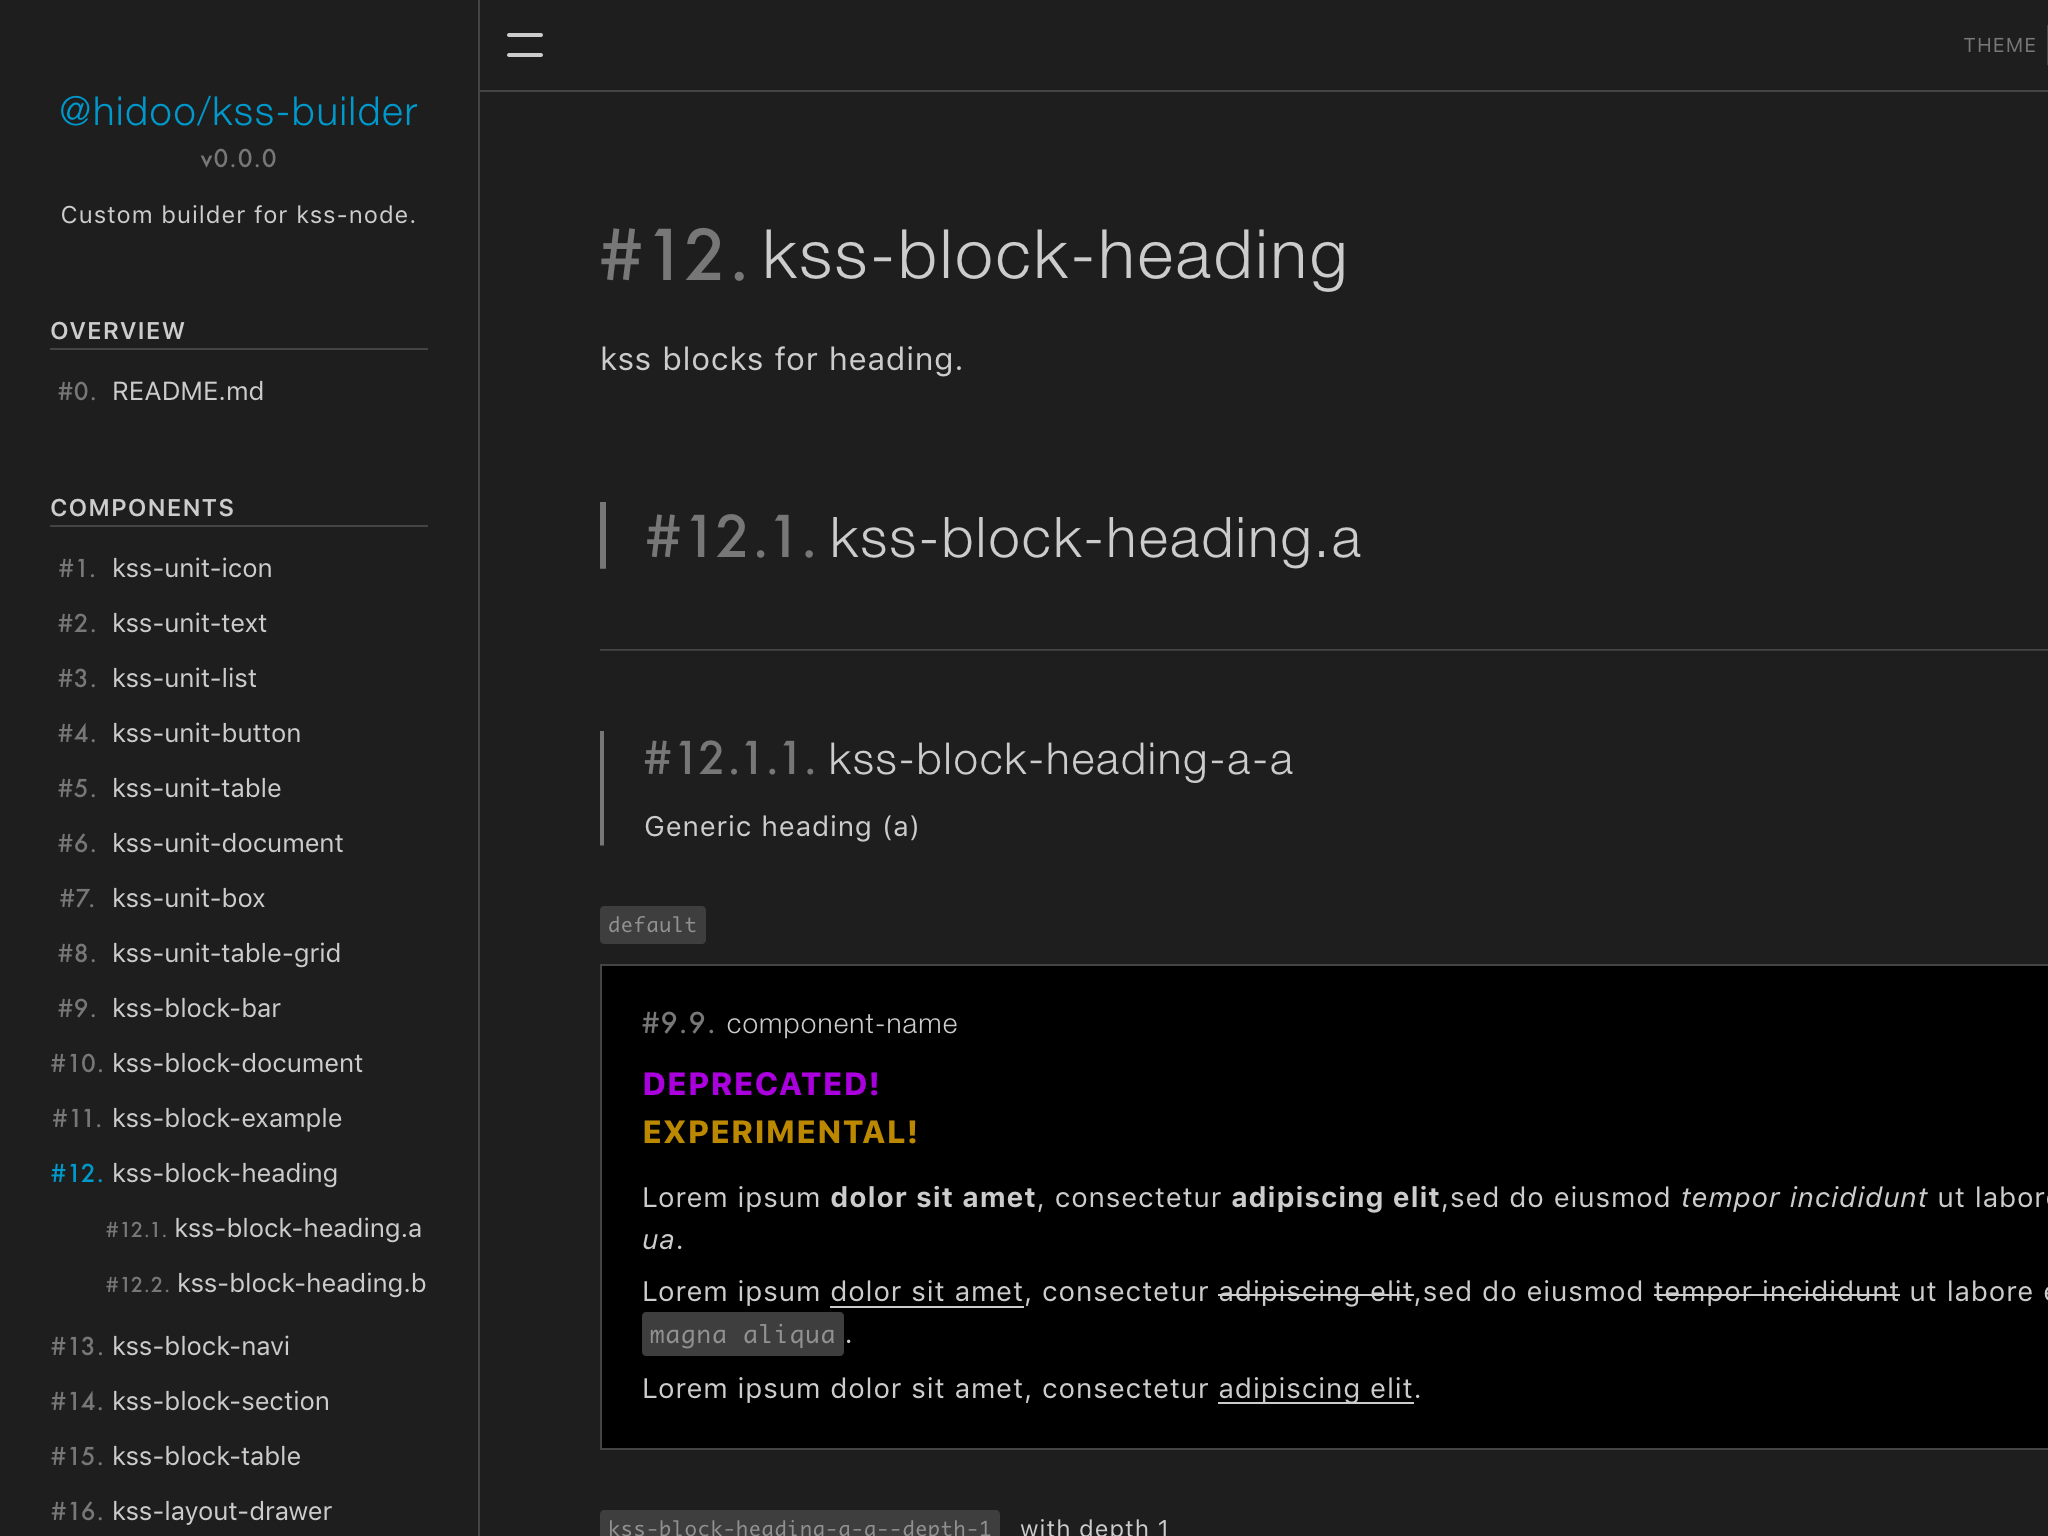This screenshot has width=2048, height=1536.
Task: Open kss-block-document in navigation
Action: [237, 1063]
